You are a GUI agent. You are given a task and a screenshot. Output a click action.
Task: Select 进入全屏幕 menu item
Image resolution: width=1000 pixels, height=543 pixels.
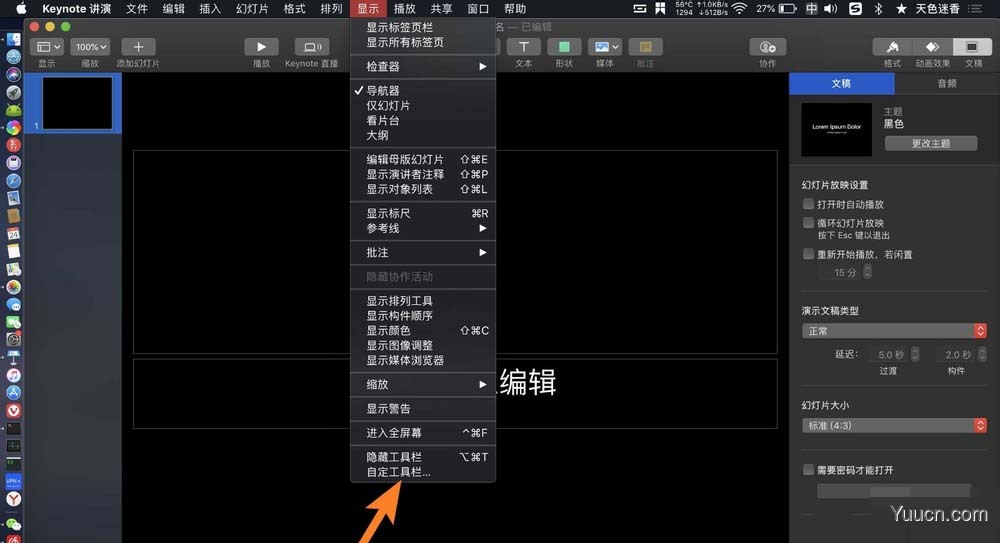(x=423, y=433)
